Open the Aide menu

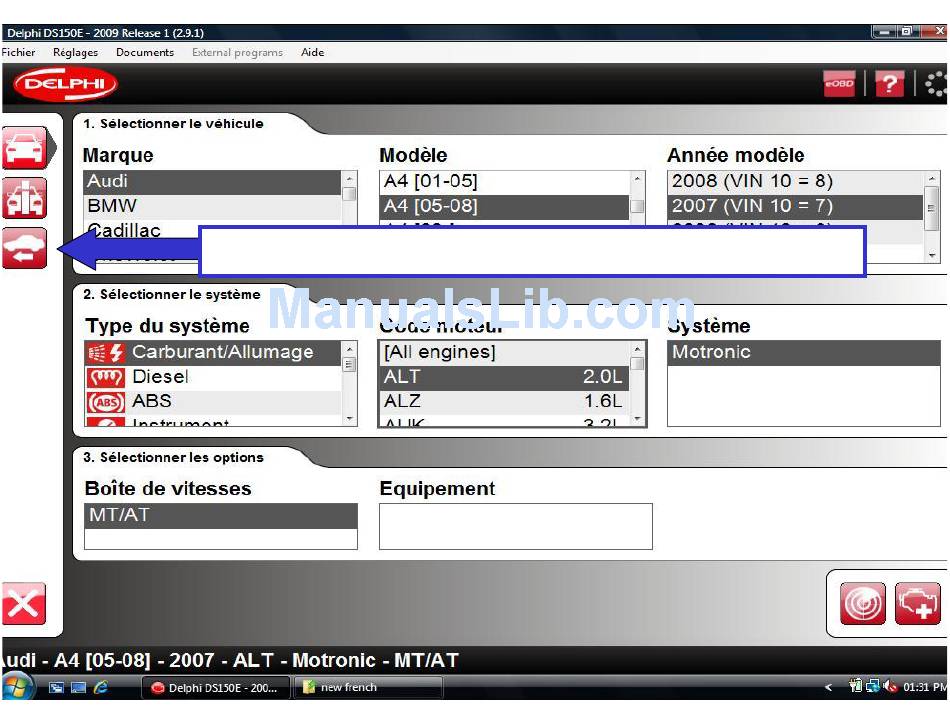(313, 53)
